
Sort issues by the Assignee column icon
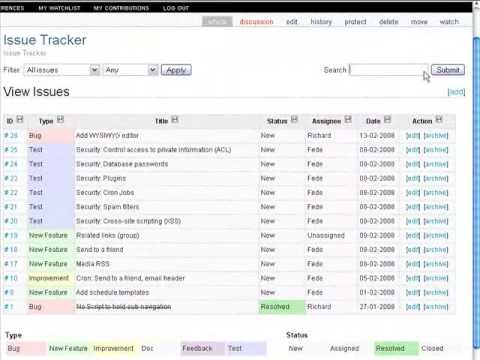[348, 119]
